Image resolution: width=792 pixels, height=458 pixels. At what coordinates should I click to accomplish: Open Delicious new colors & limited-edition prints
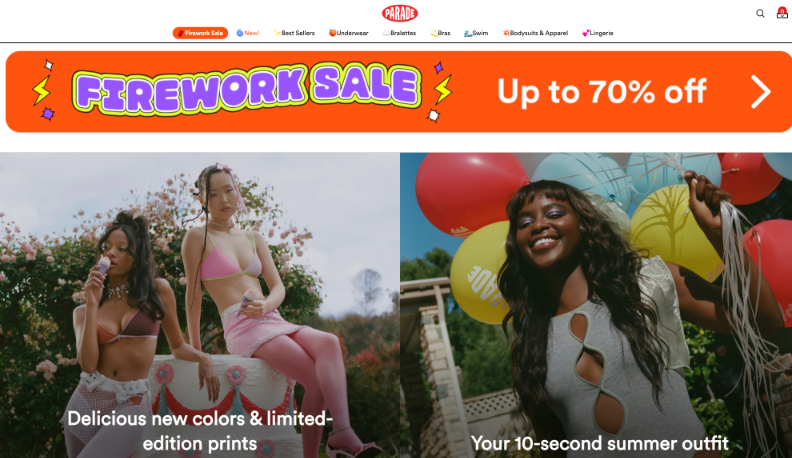(x=200, y=431)
